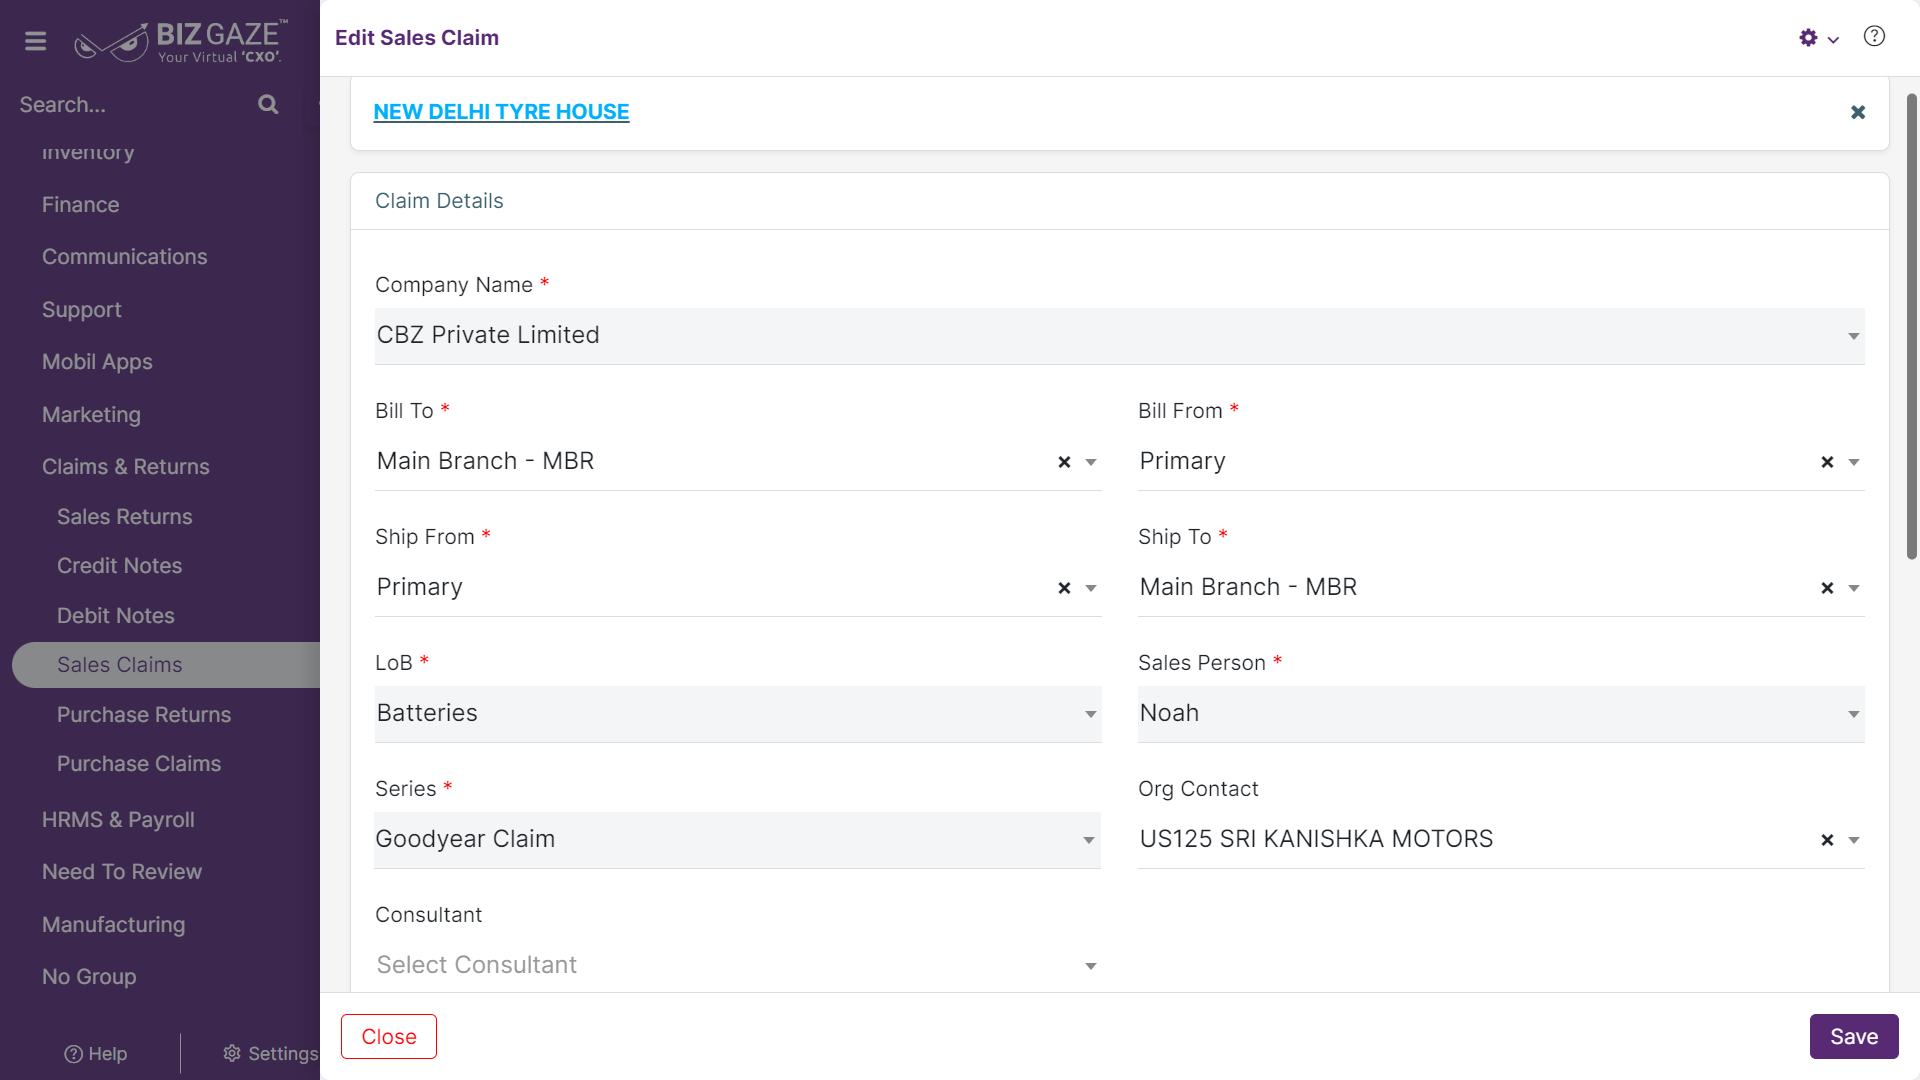Expand the Sales Person Noah dropdown
This screenshot has width=1920, height=1080.
point(1501,714)
